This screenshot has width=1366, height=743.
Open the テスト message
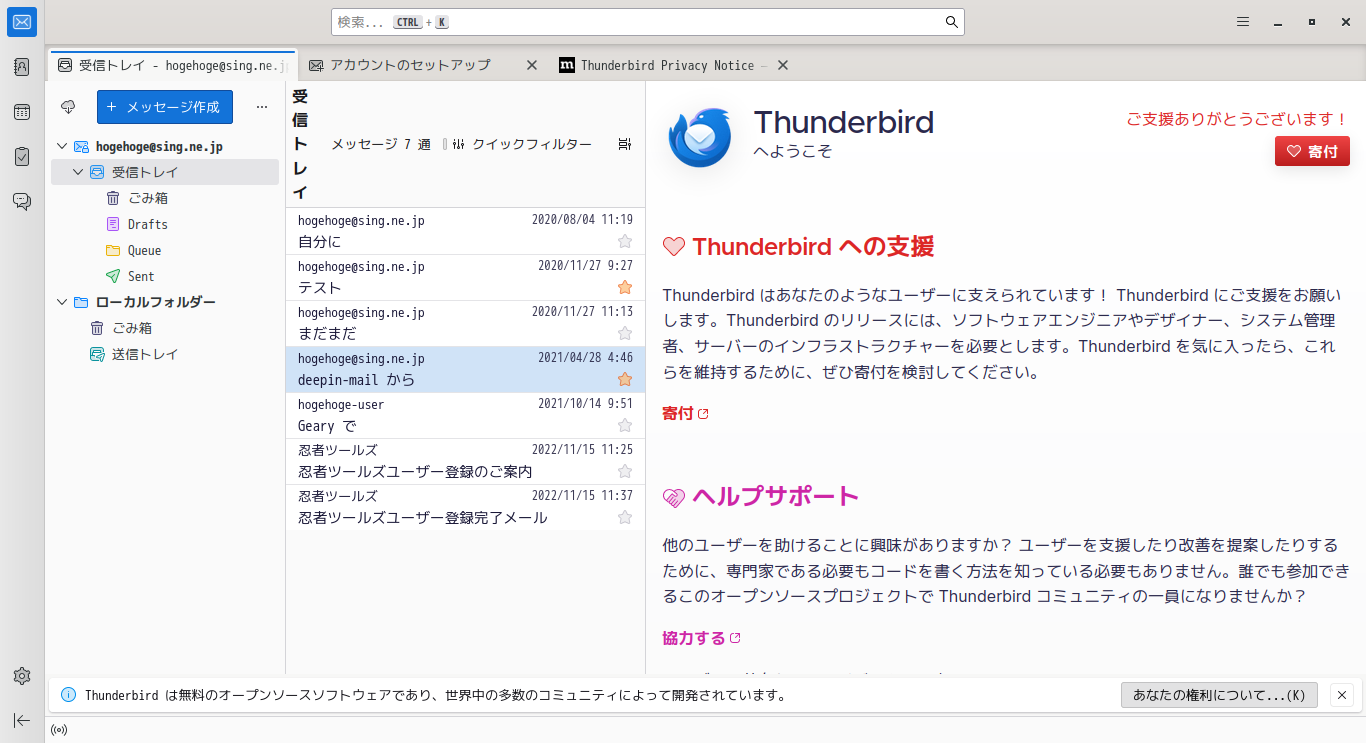coord(465,277)
